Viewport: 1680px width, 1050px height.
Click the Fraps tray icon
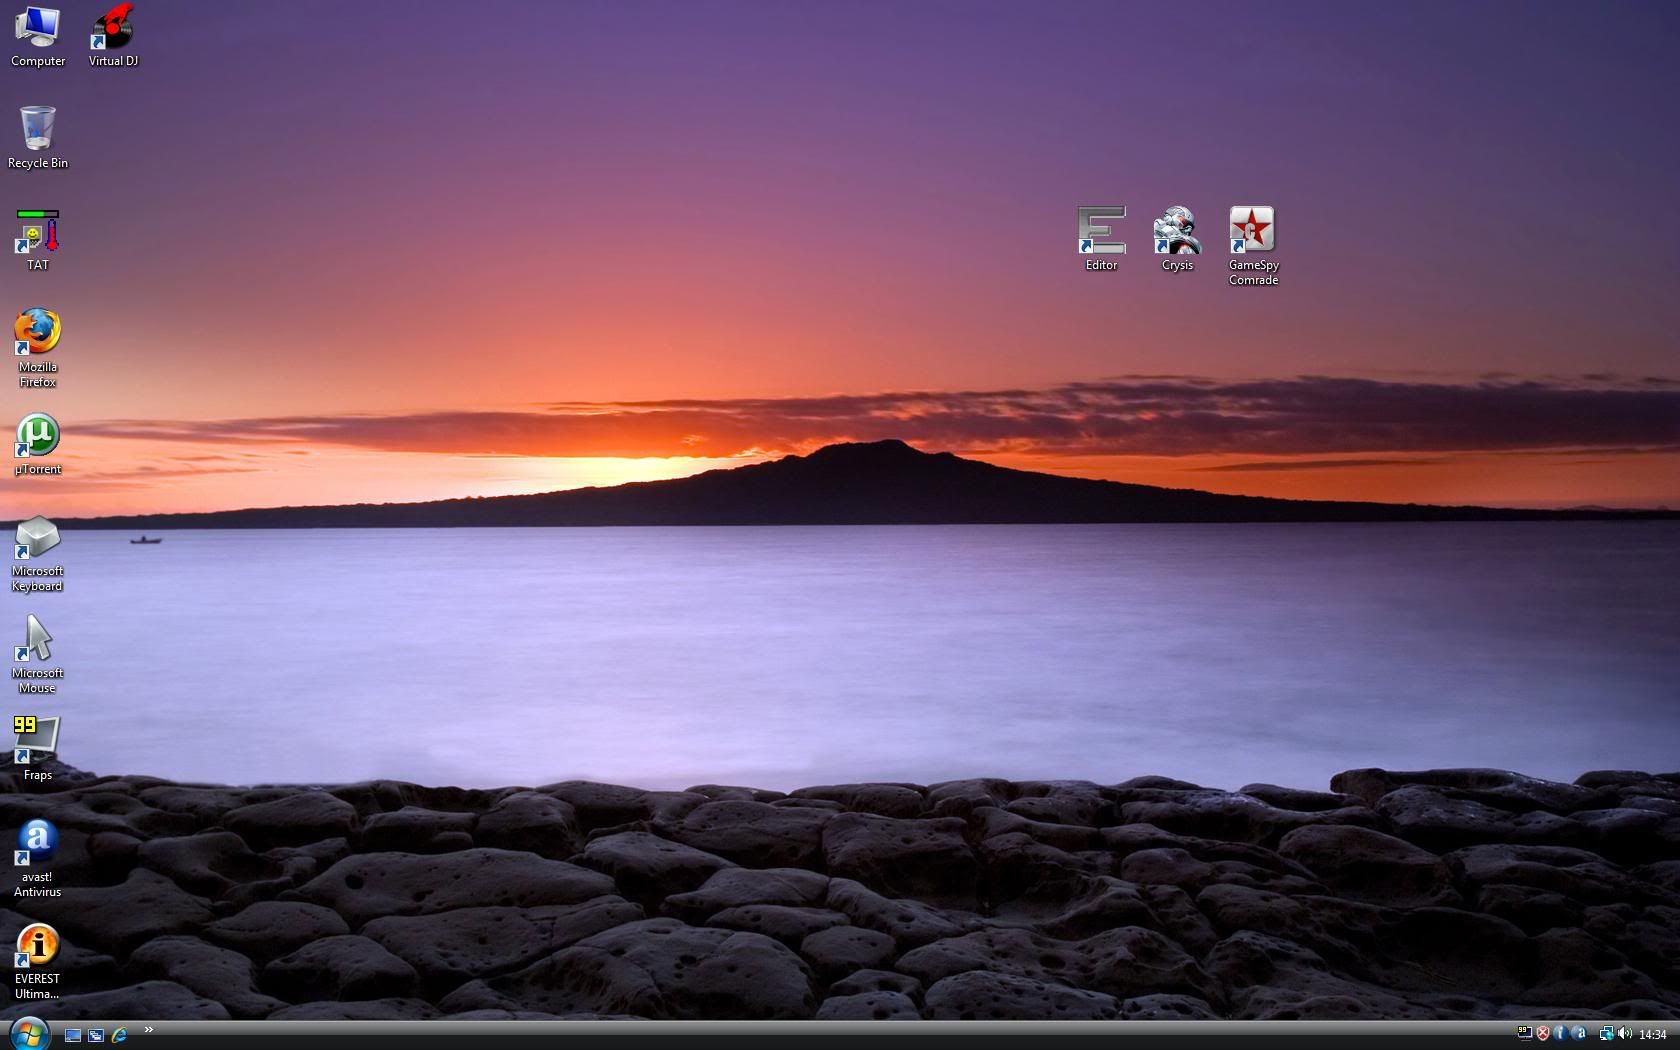(x=1524, y=1034)
